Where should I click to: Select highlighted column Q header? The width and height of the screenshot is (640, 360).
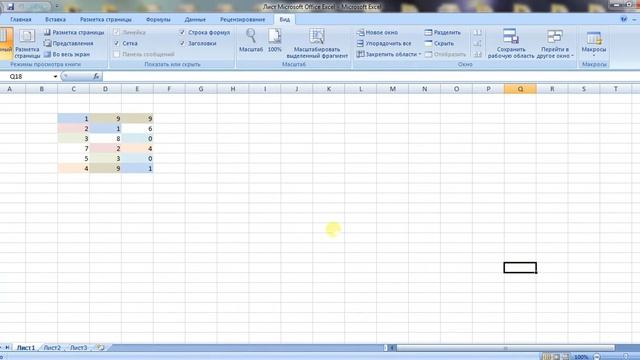pyautogui.click(x=520, y=89)
